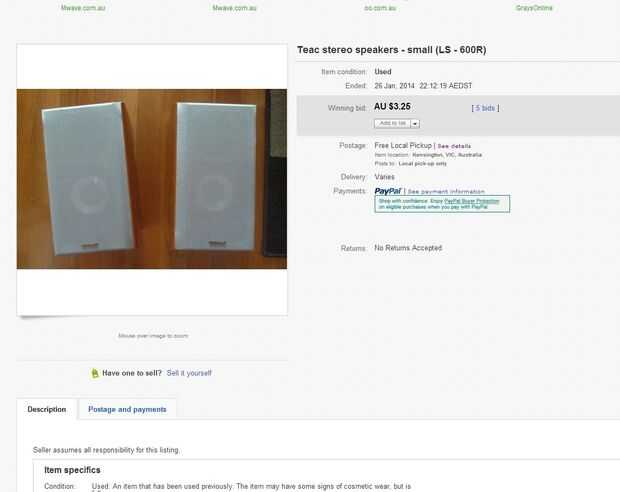620x492 pixels.
Task: Open See payment information link
Action: [446, 191]
